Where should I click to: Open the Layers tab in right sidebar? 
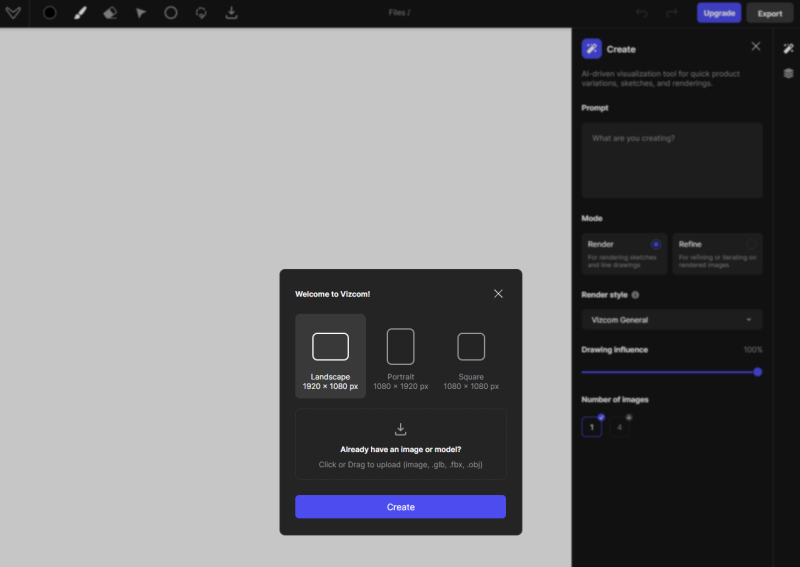788,73
